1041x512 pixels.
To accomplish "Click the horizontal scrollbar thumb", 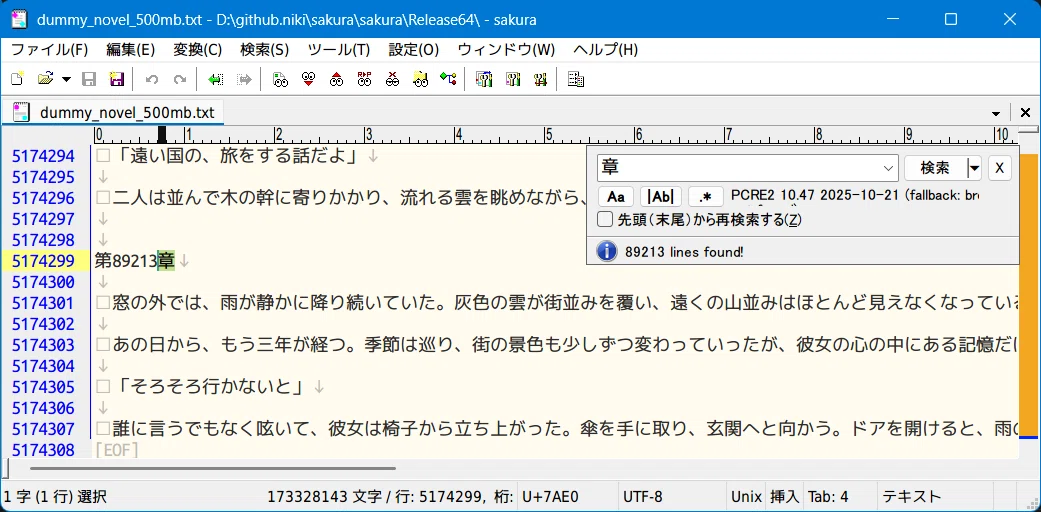I will pyautogui.click(x=212, y=468).
